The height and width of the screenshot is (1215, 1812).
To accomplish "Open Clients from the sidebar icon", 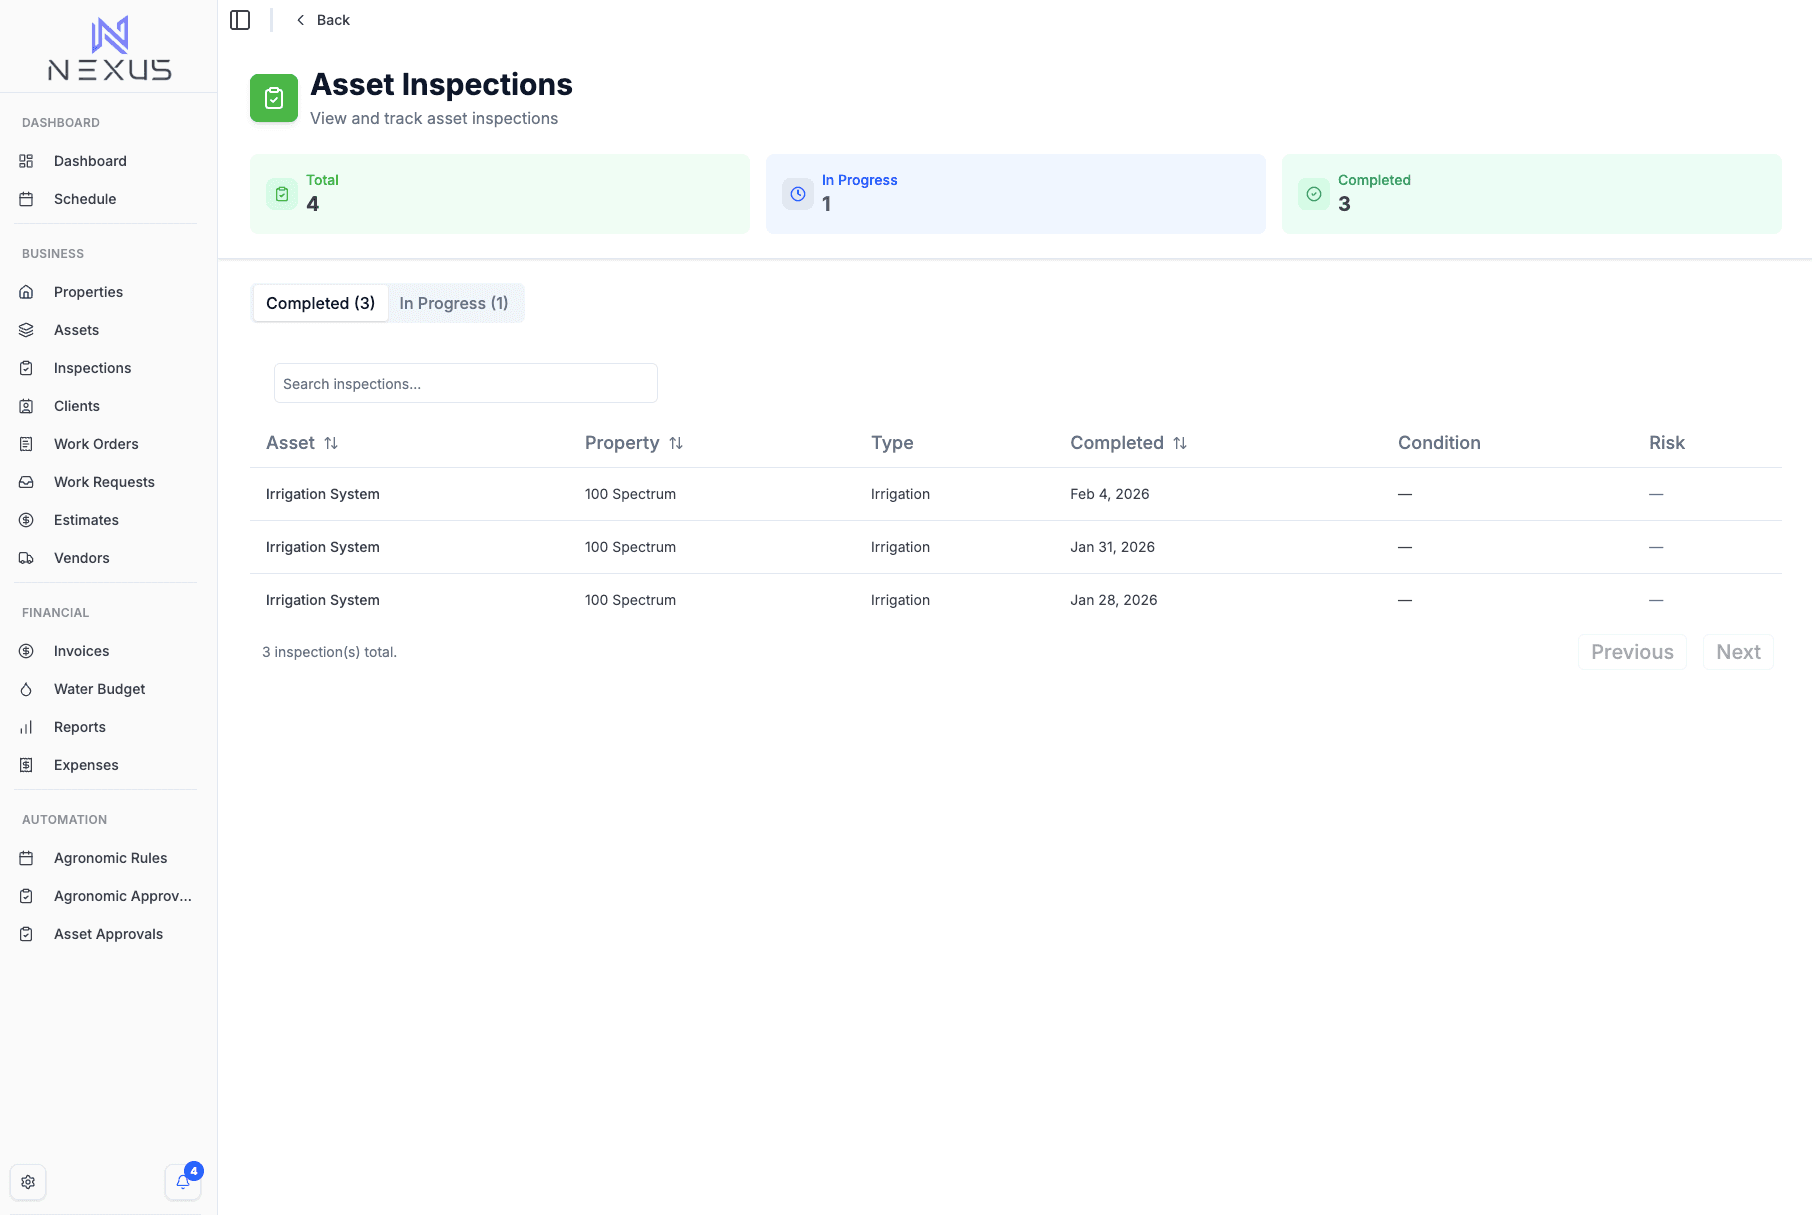I will [x=26, y=406].
